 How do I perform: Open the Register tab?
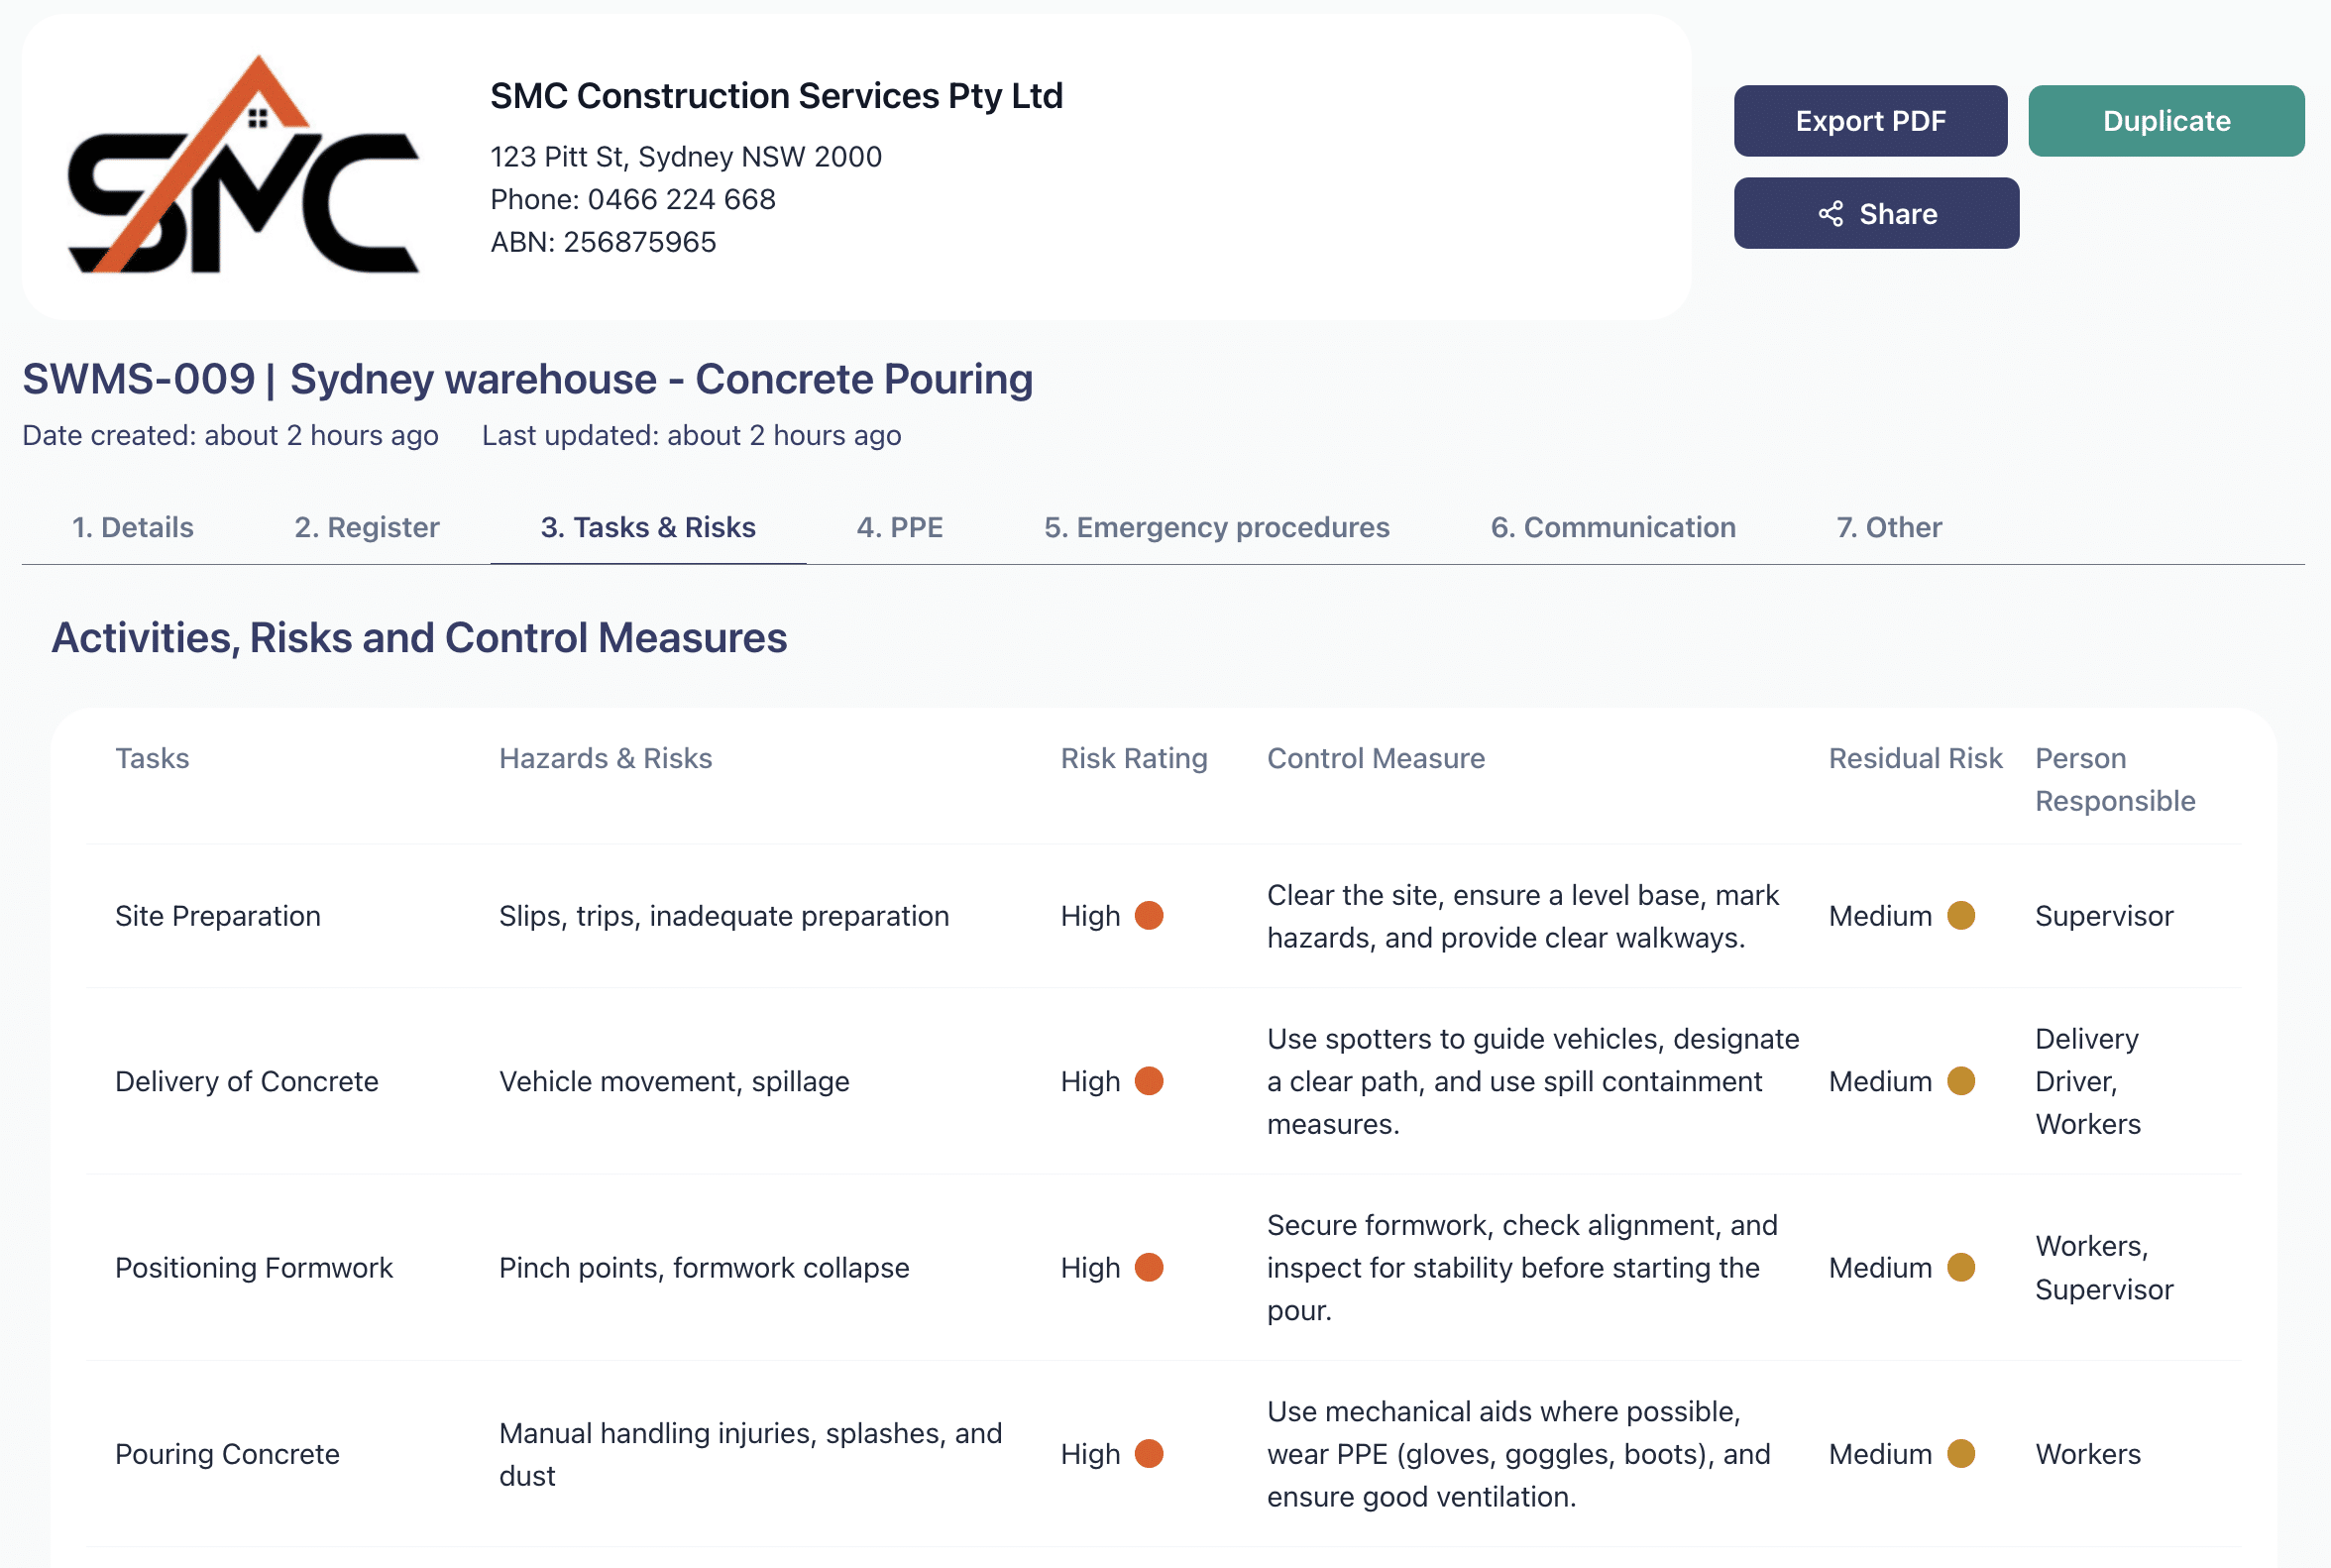366,527
